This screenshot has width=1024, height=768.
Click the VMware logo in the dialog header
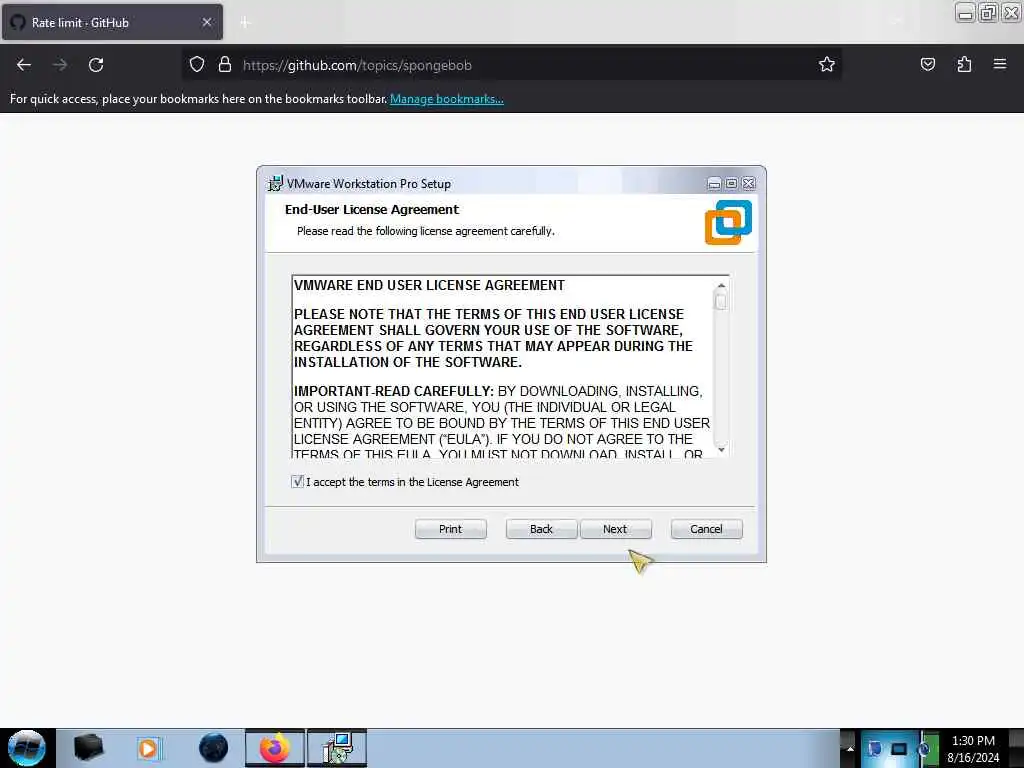[x=728, y=223]
